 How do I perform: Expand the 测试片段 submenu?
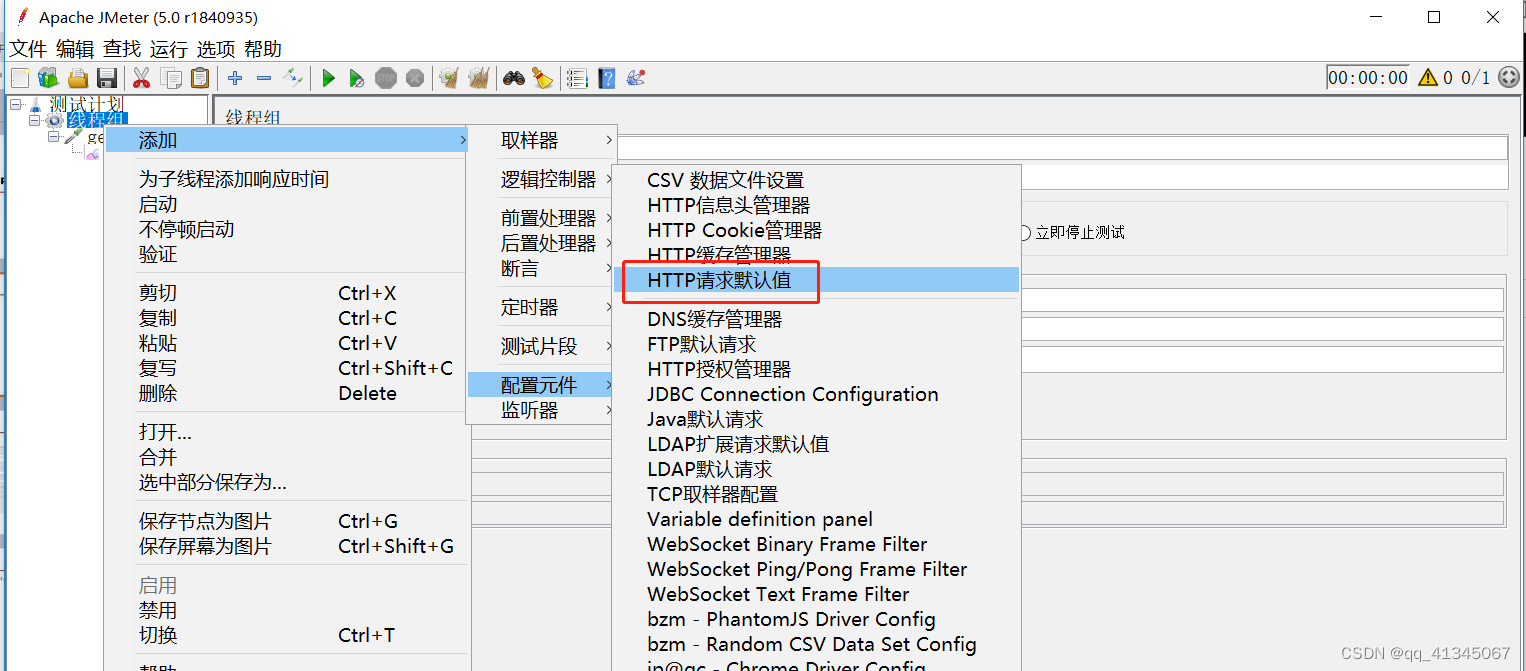(541, 346)
